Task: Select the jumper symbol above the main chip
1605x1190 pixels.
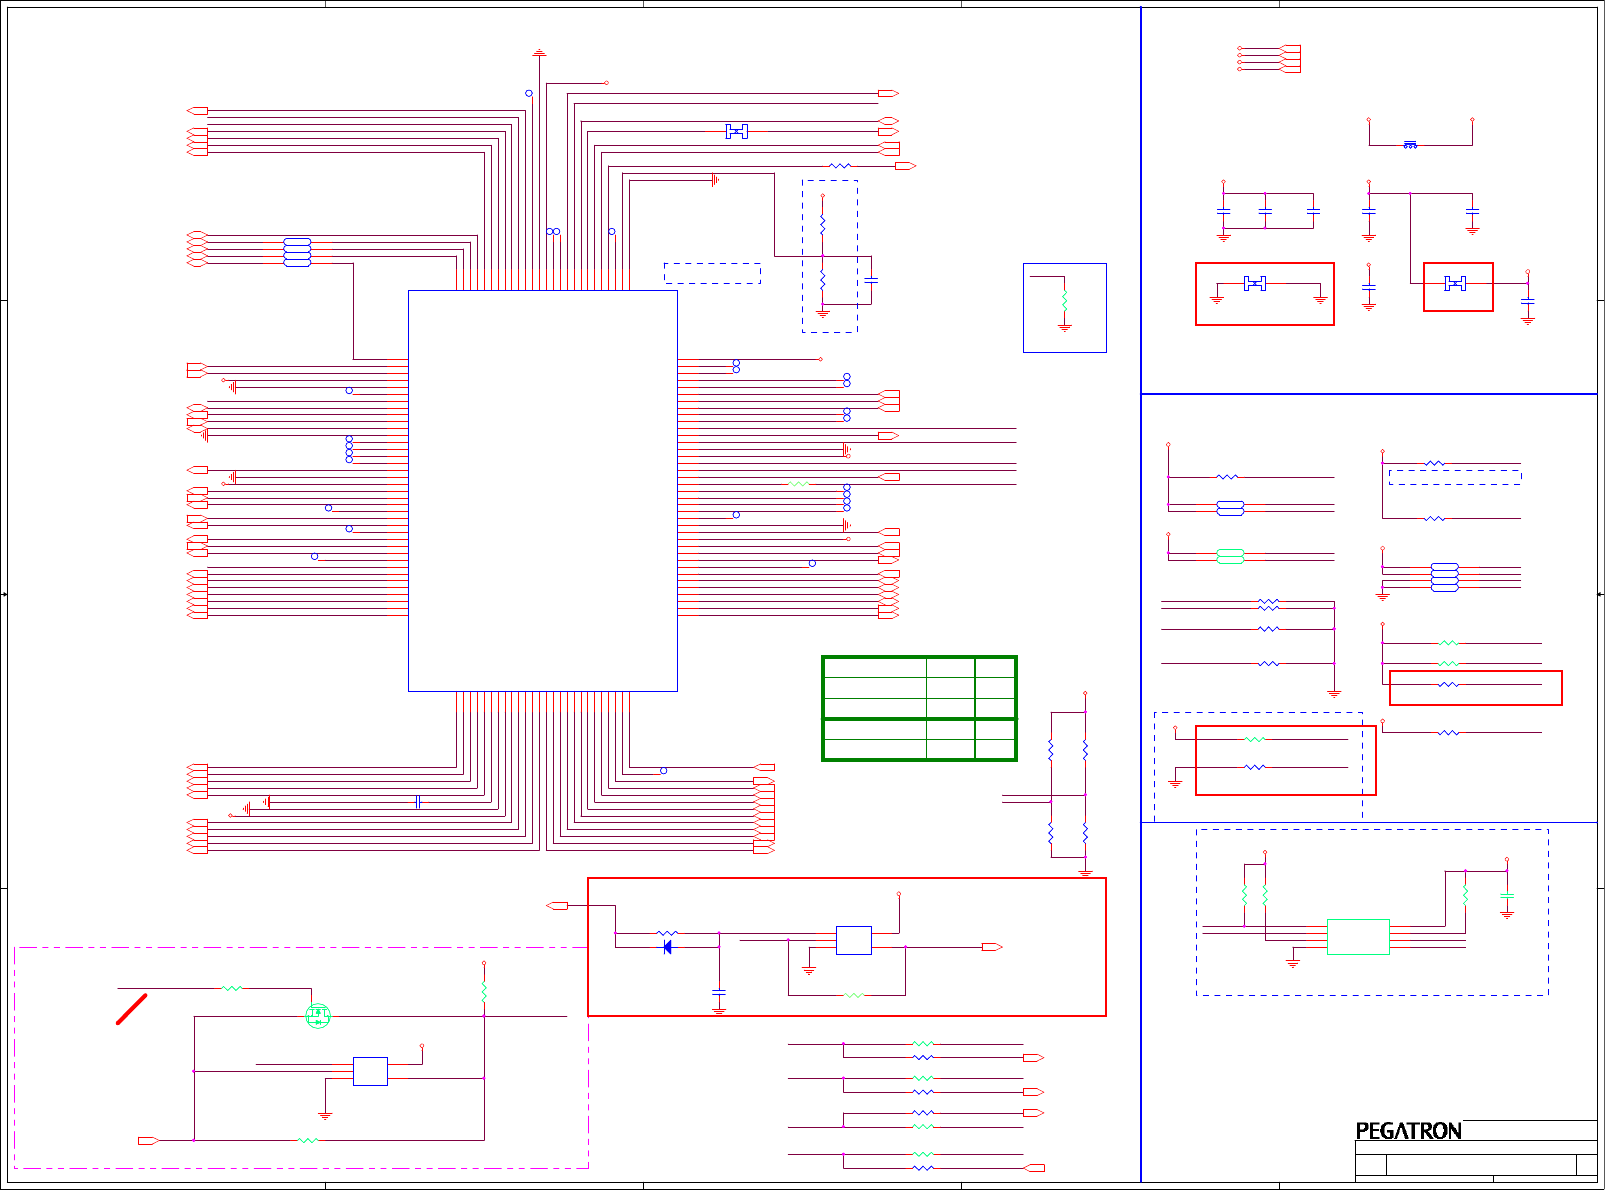Action: (x=737, y=131)
